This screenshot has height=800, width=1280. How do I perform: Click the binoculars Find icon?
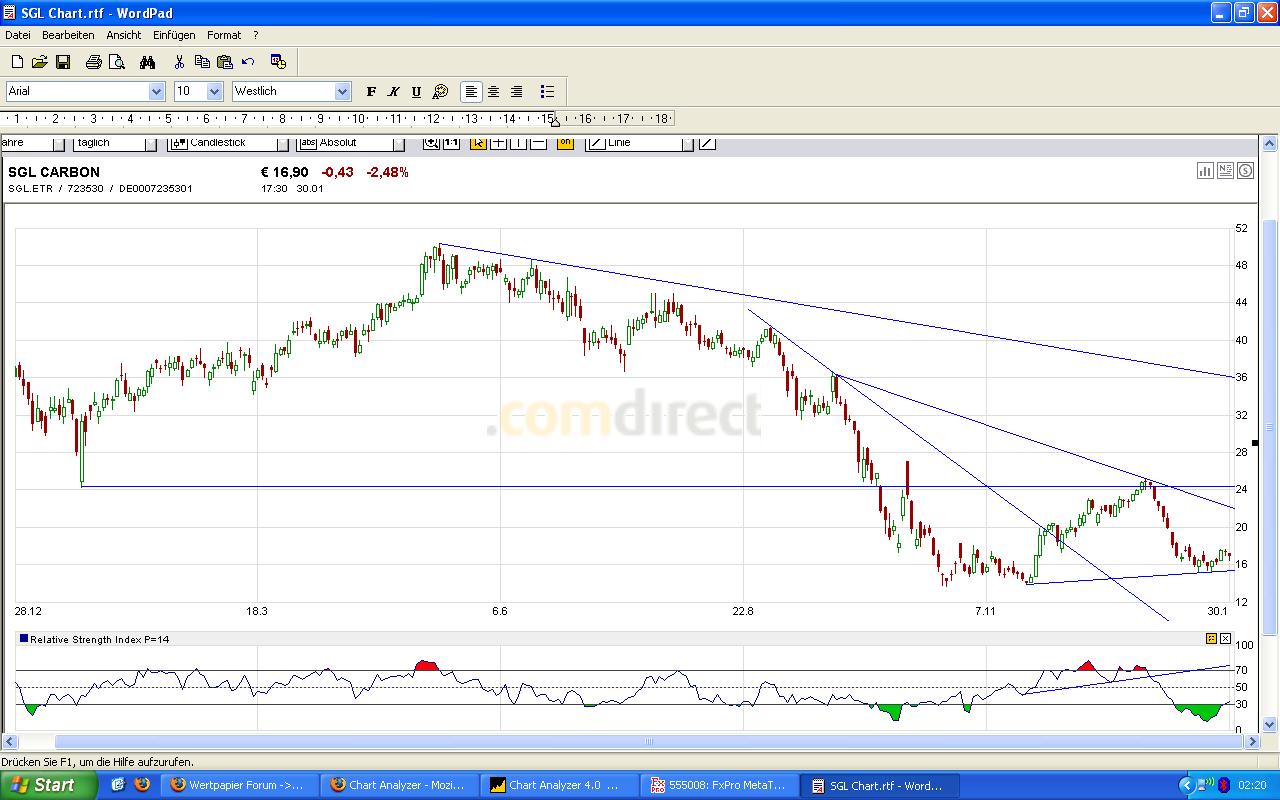148,62
